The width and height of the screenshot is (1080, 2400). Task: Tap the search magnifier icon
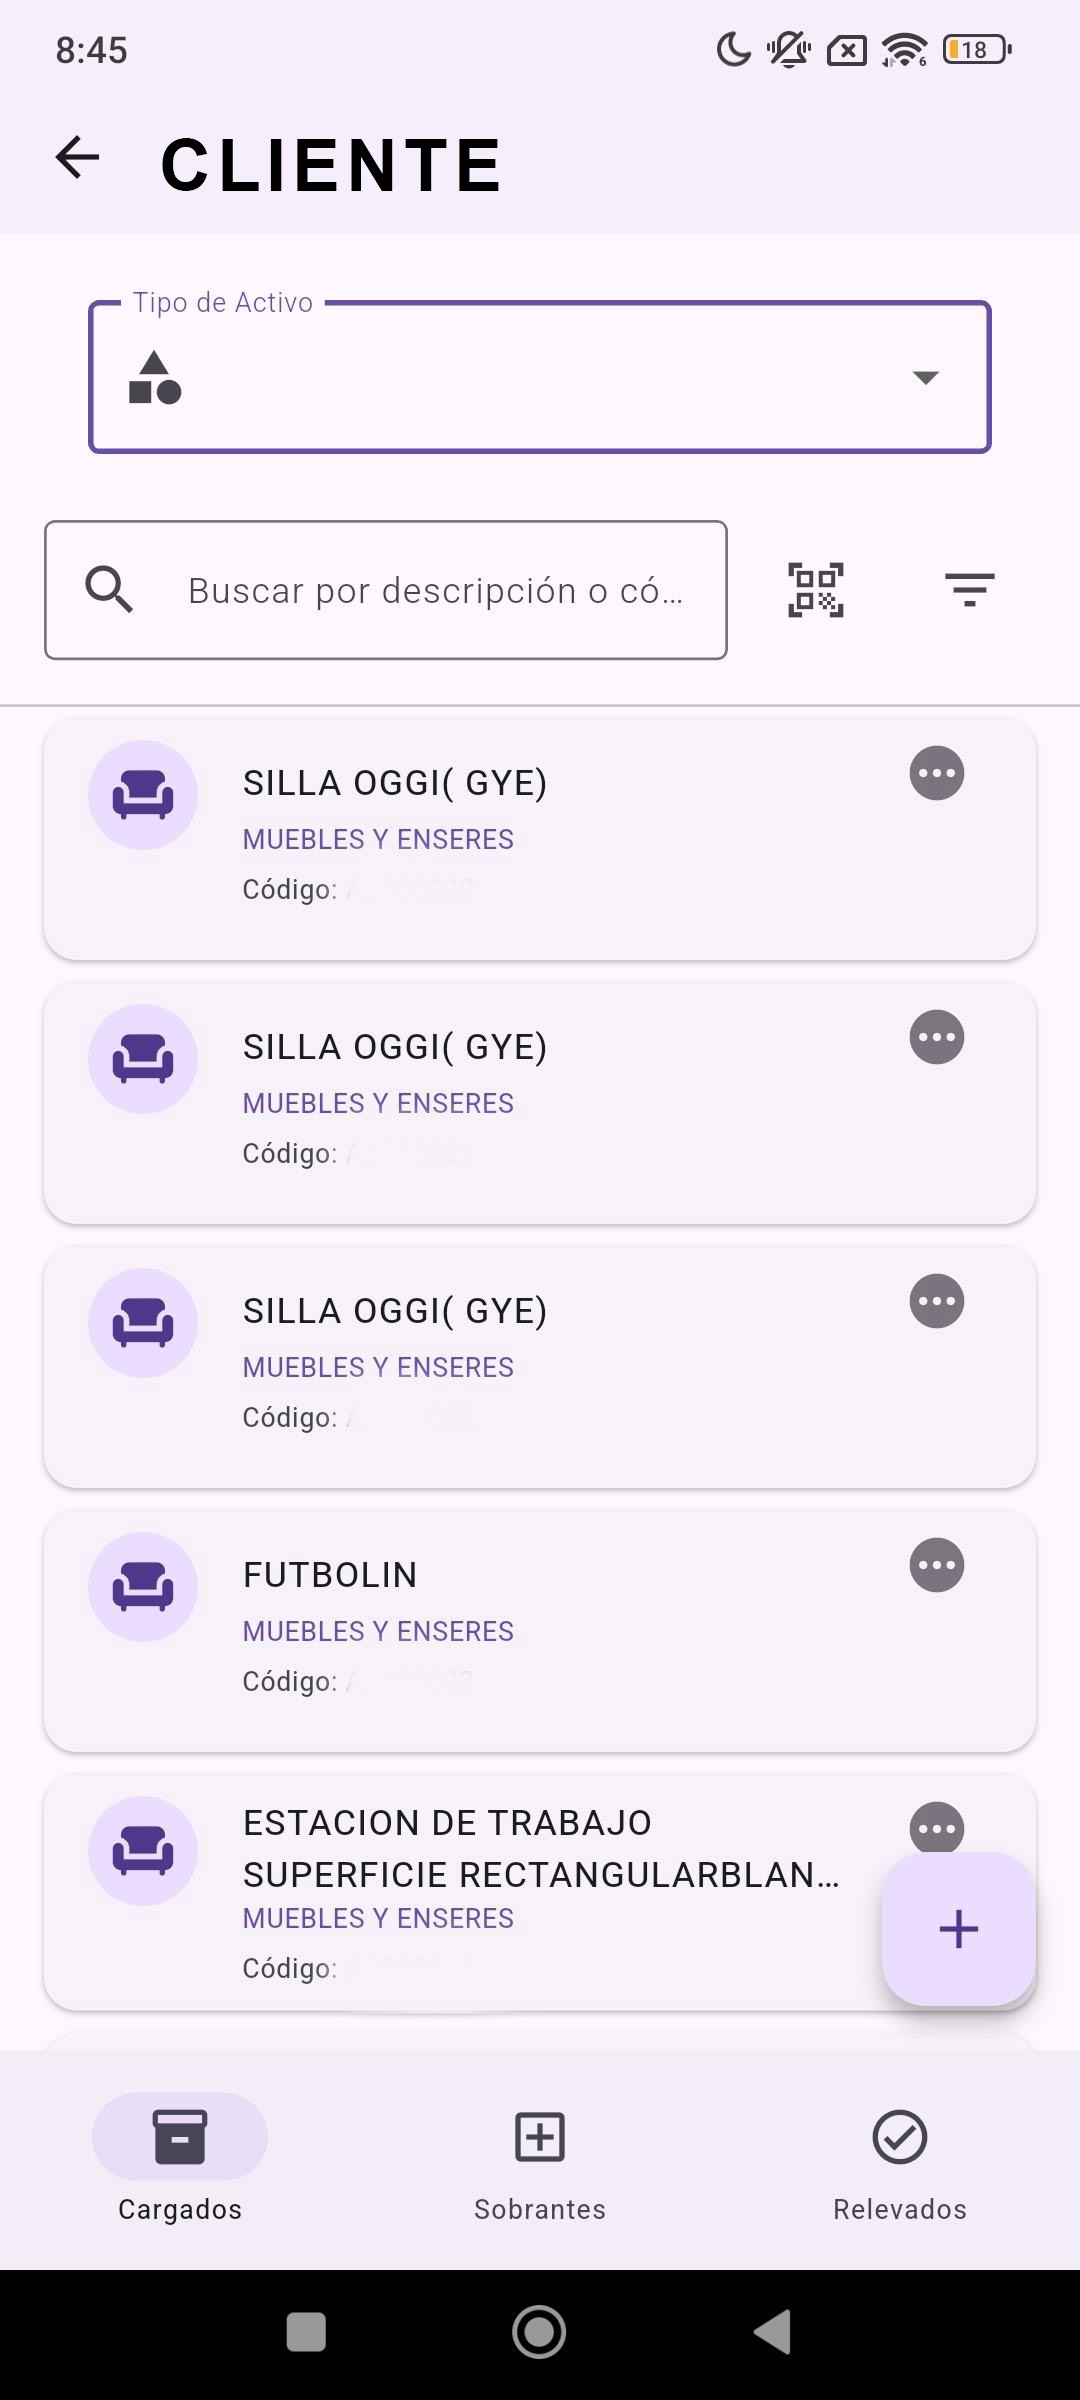click(110, 590)
